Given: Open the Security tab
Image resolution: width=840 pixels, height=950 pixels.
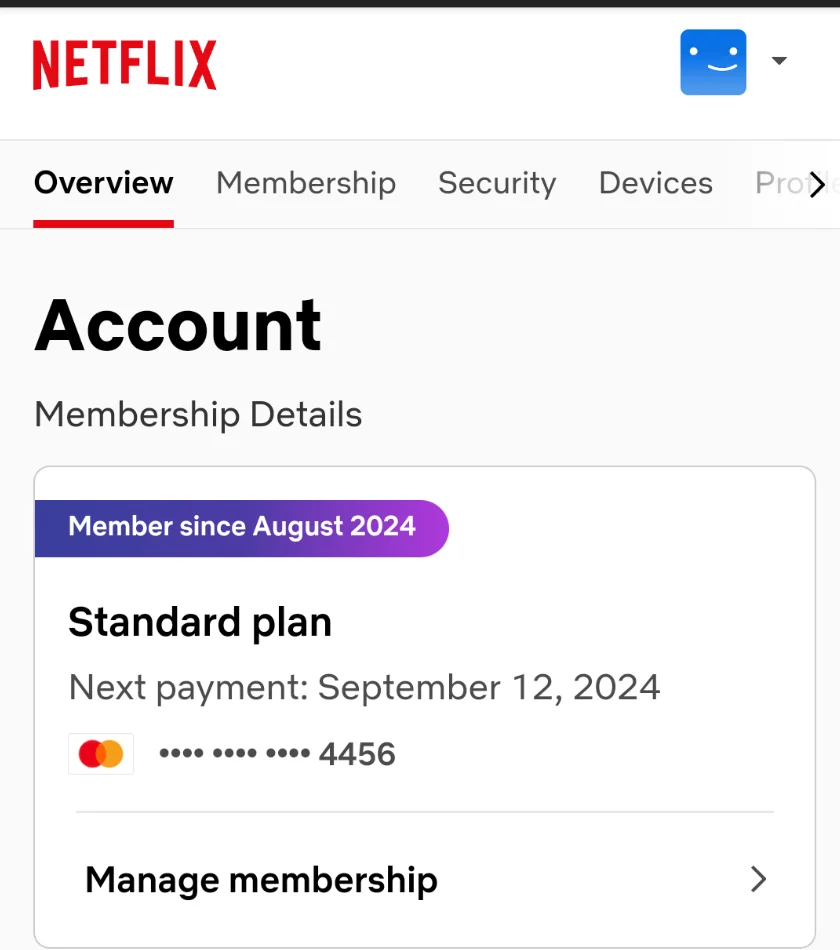Looking at the screenshot, I should (x=497, y=183).
